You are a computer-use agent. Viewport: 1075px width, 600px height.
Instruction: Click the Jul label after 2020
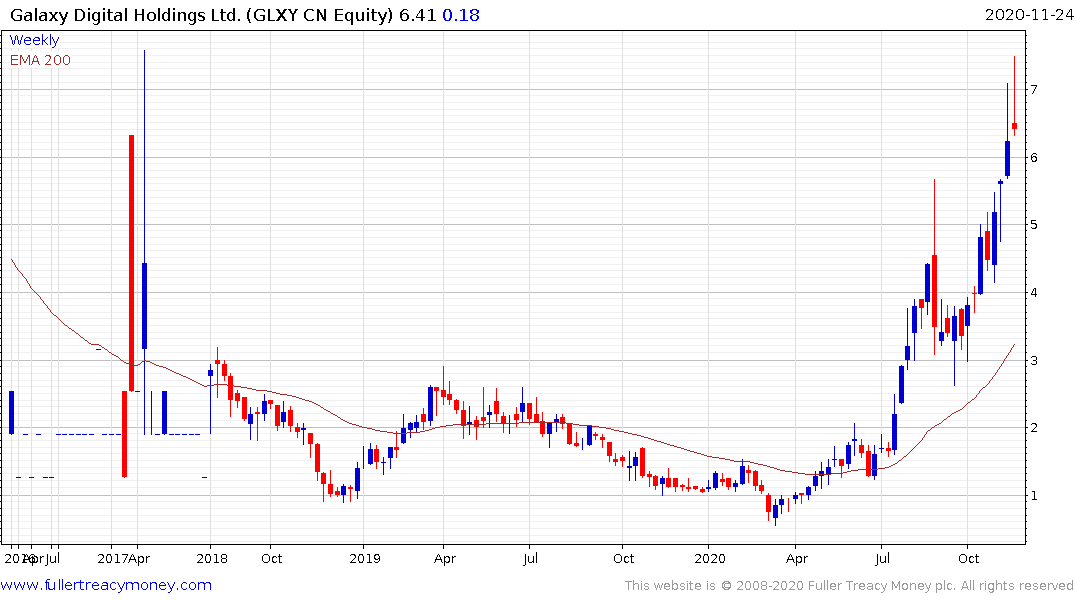click(x=882, y=558)
